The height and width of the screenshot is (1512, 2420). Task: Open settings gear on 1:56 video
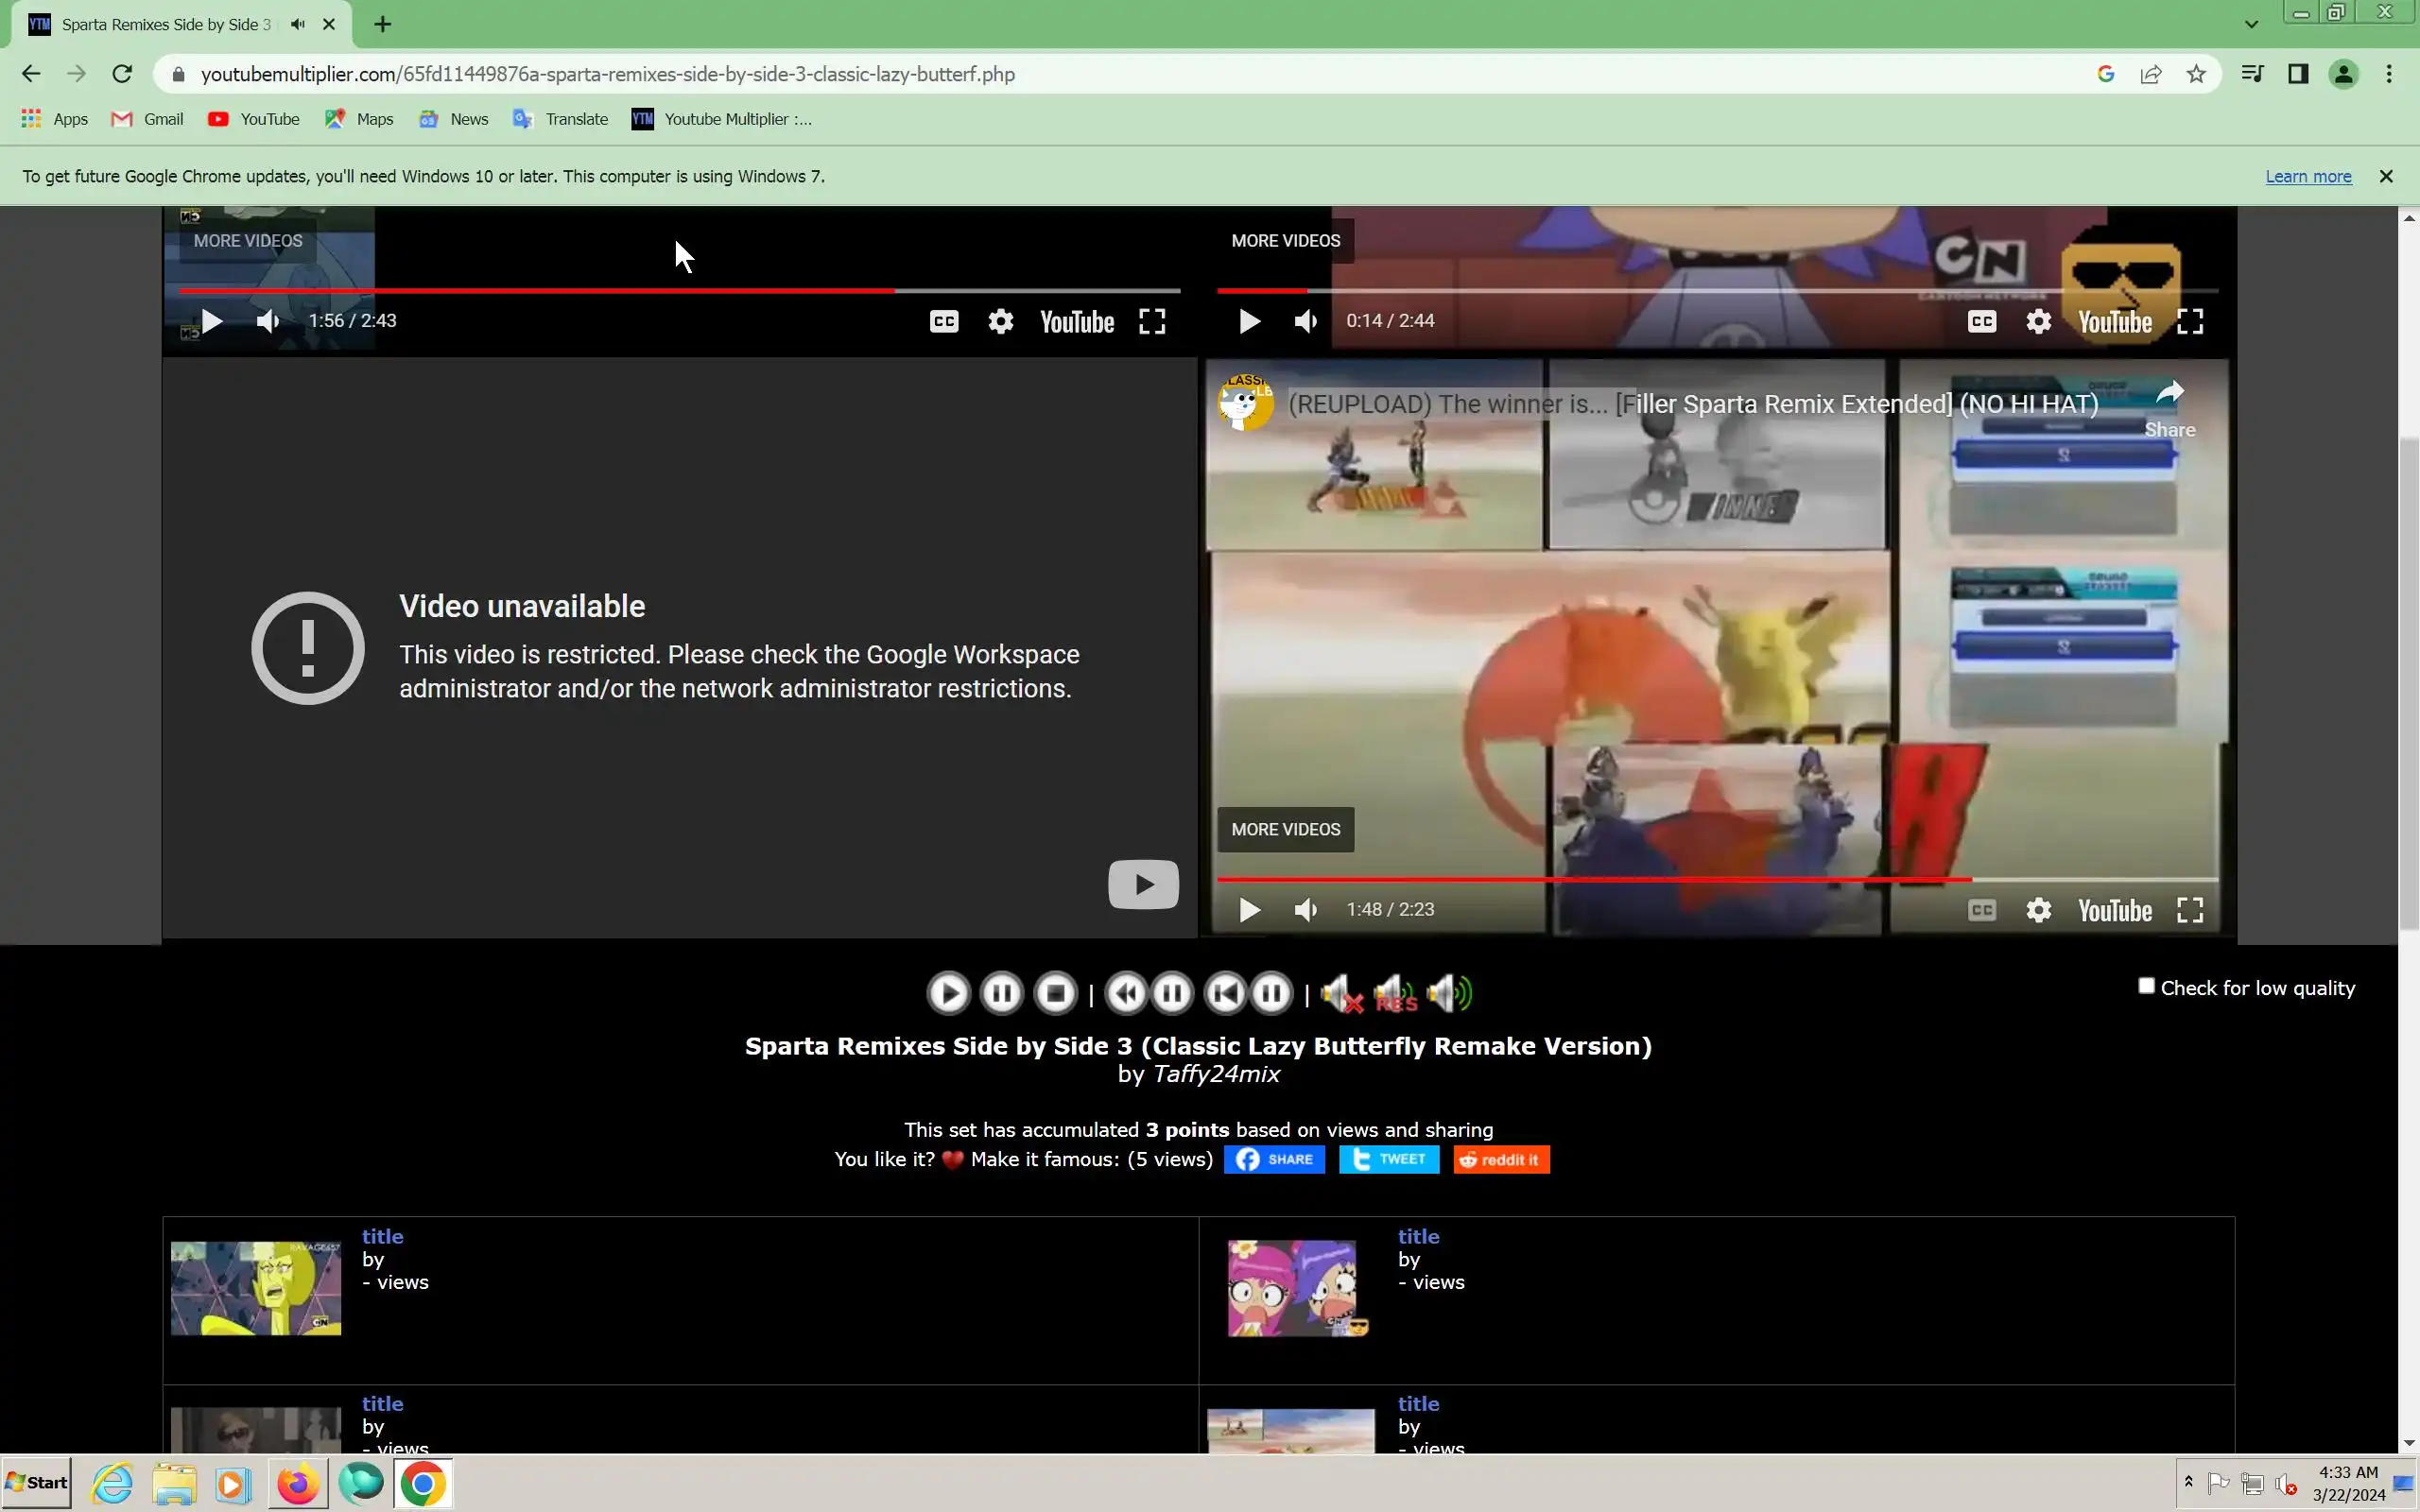(x=1000, y=321)
